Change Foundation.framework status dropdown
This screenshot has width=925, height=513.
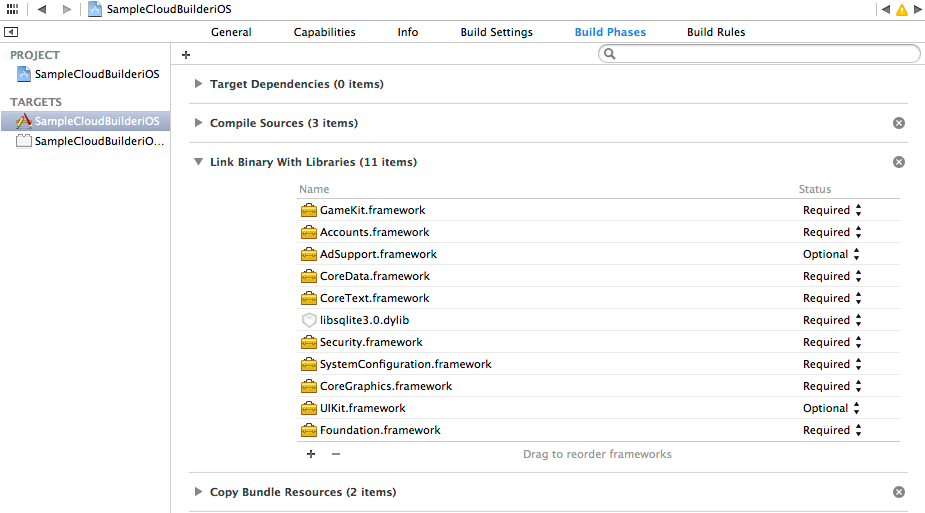tap(832, 430)
